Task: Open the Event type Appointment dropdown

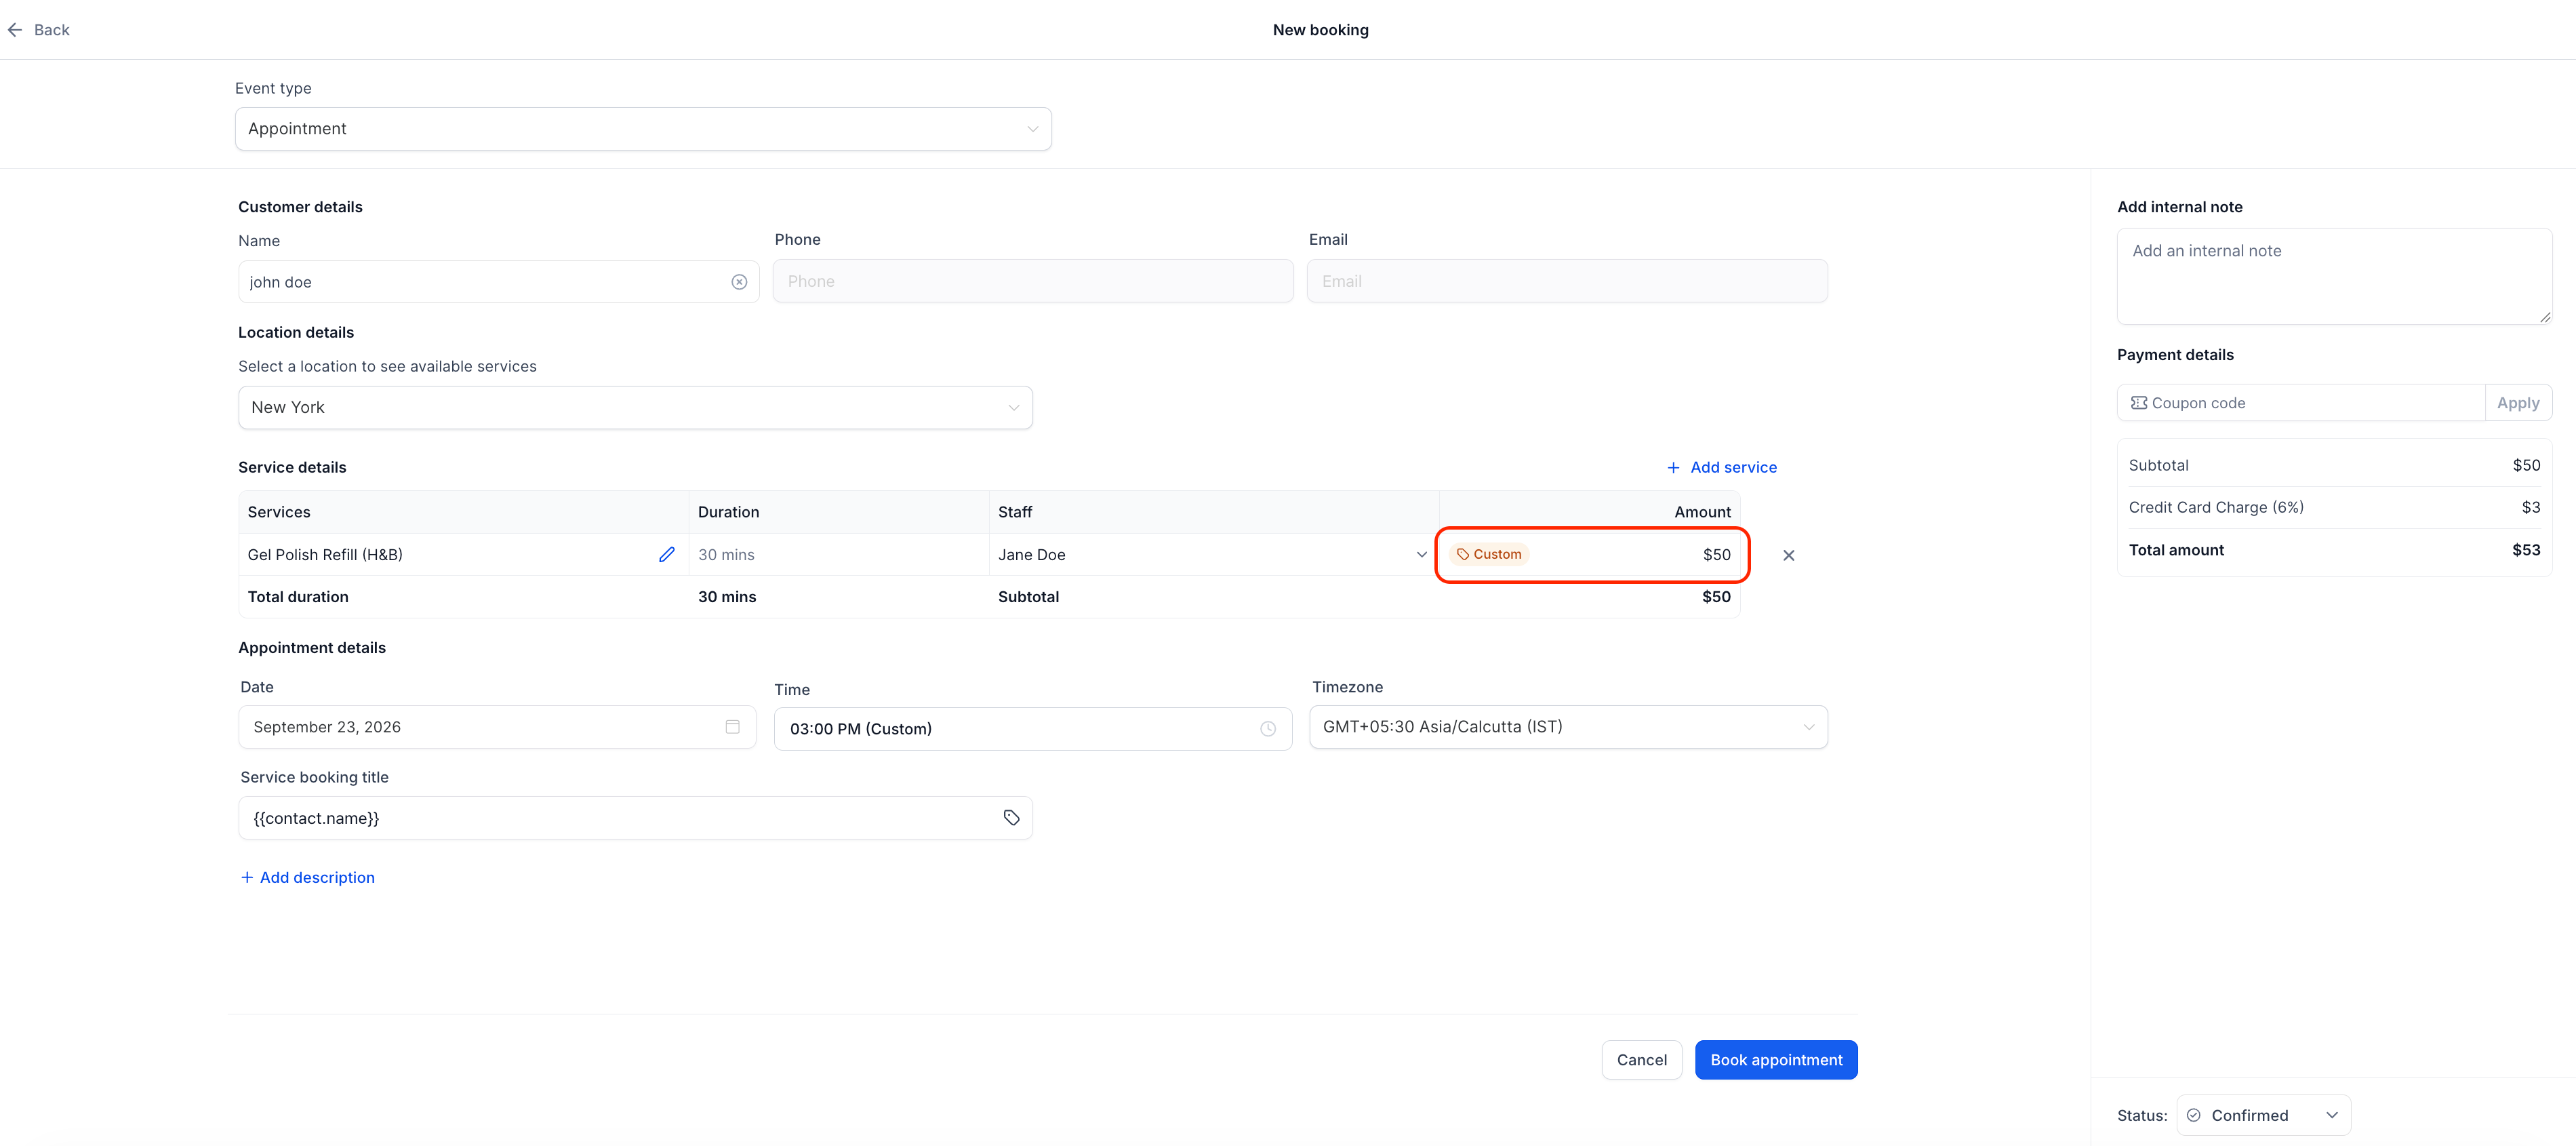Action: point(643,129)
